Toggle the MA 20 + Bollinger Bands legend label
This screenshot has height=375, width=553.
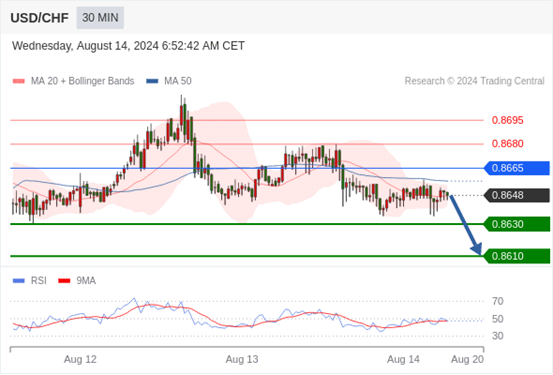pos(83,81)
